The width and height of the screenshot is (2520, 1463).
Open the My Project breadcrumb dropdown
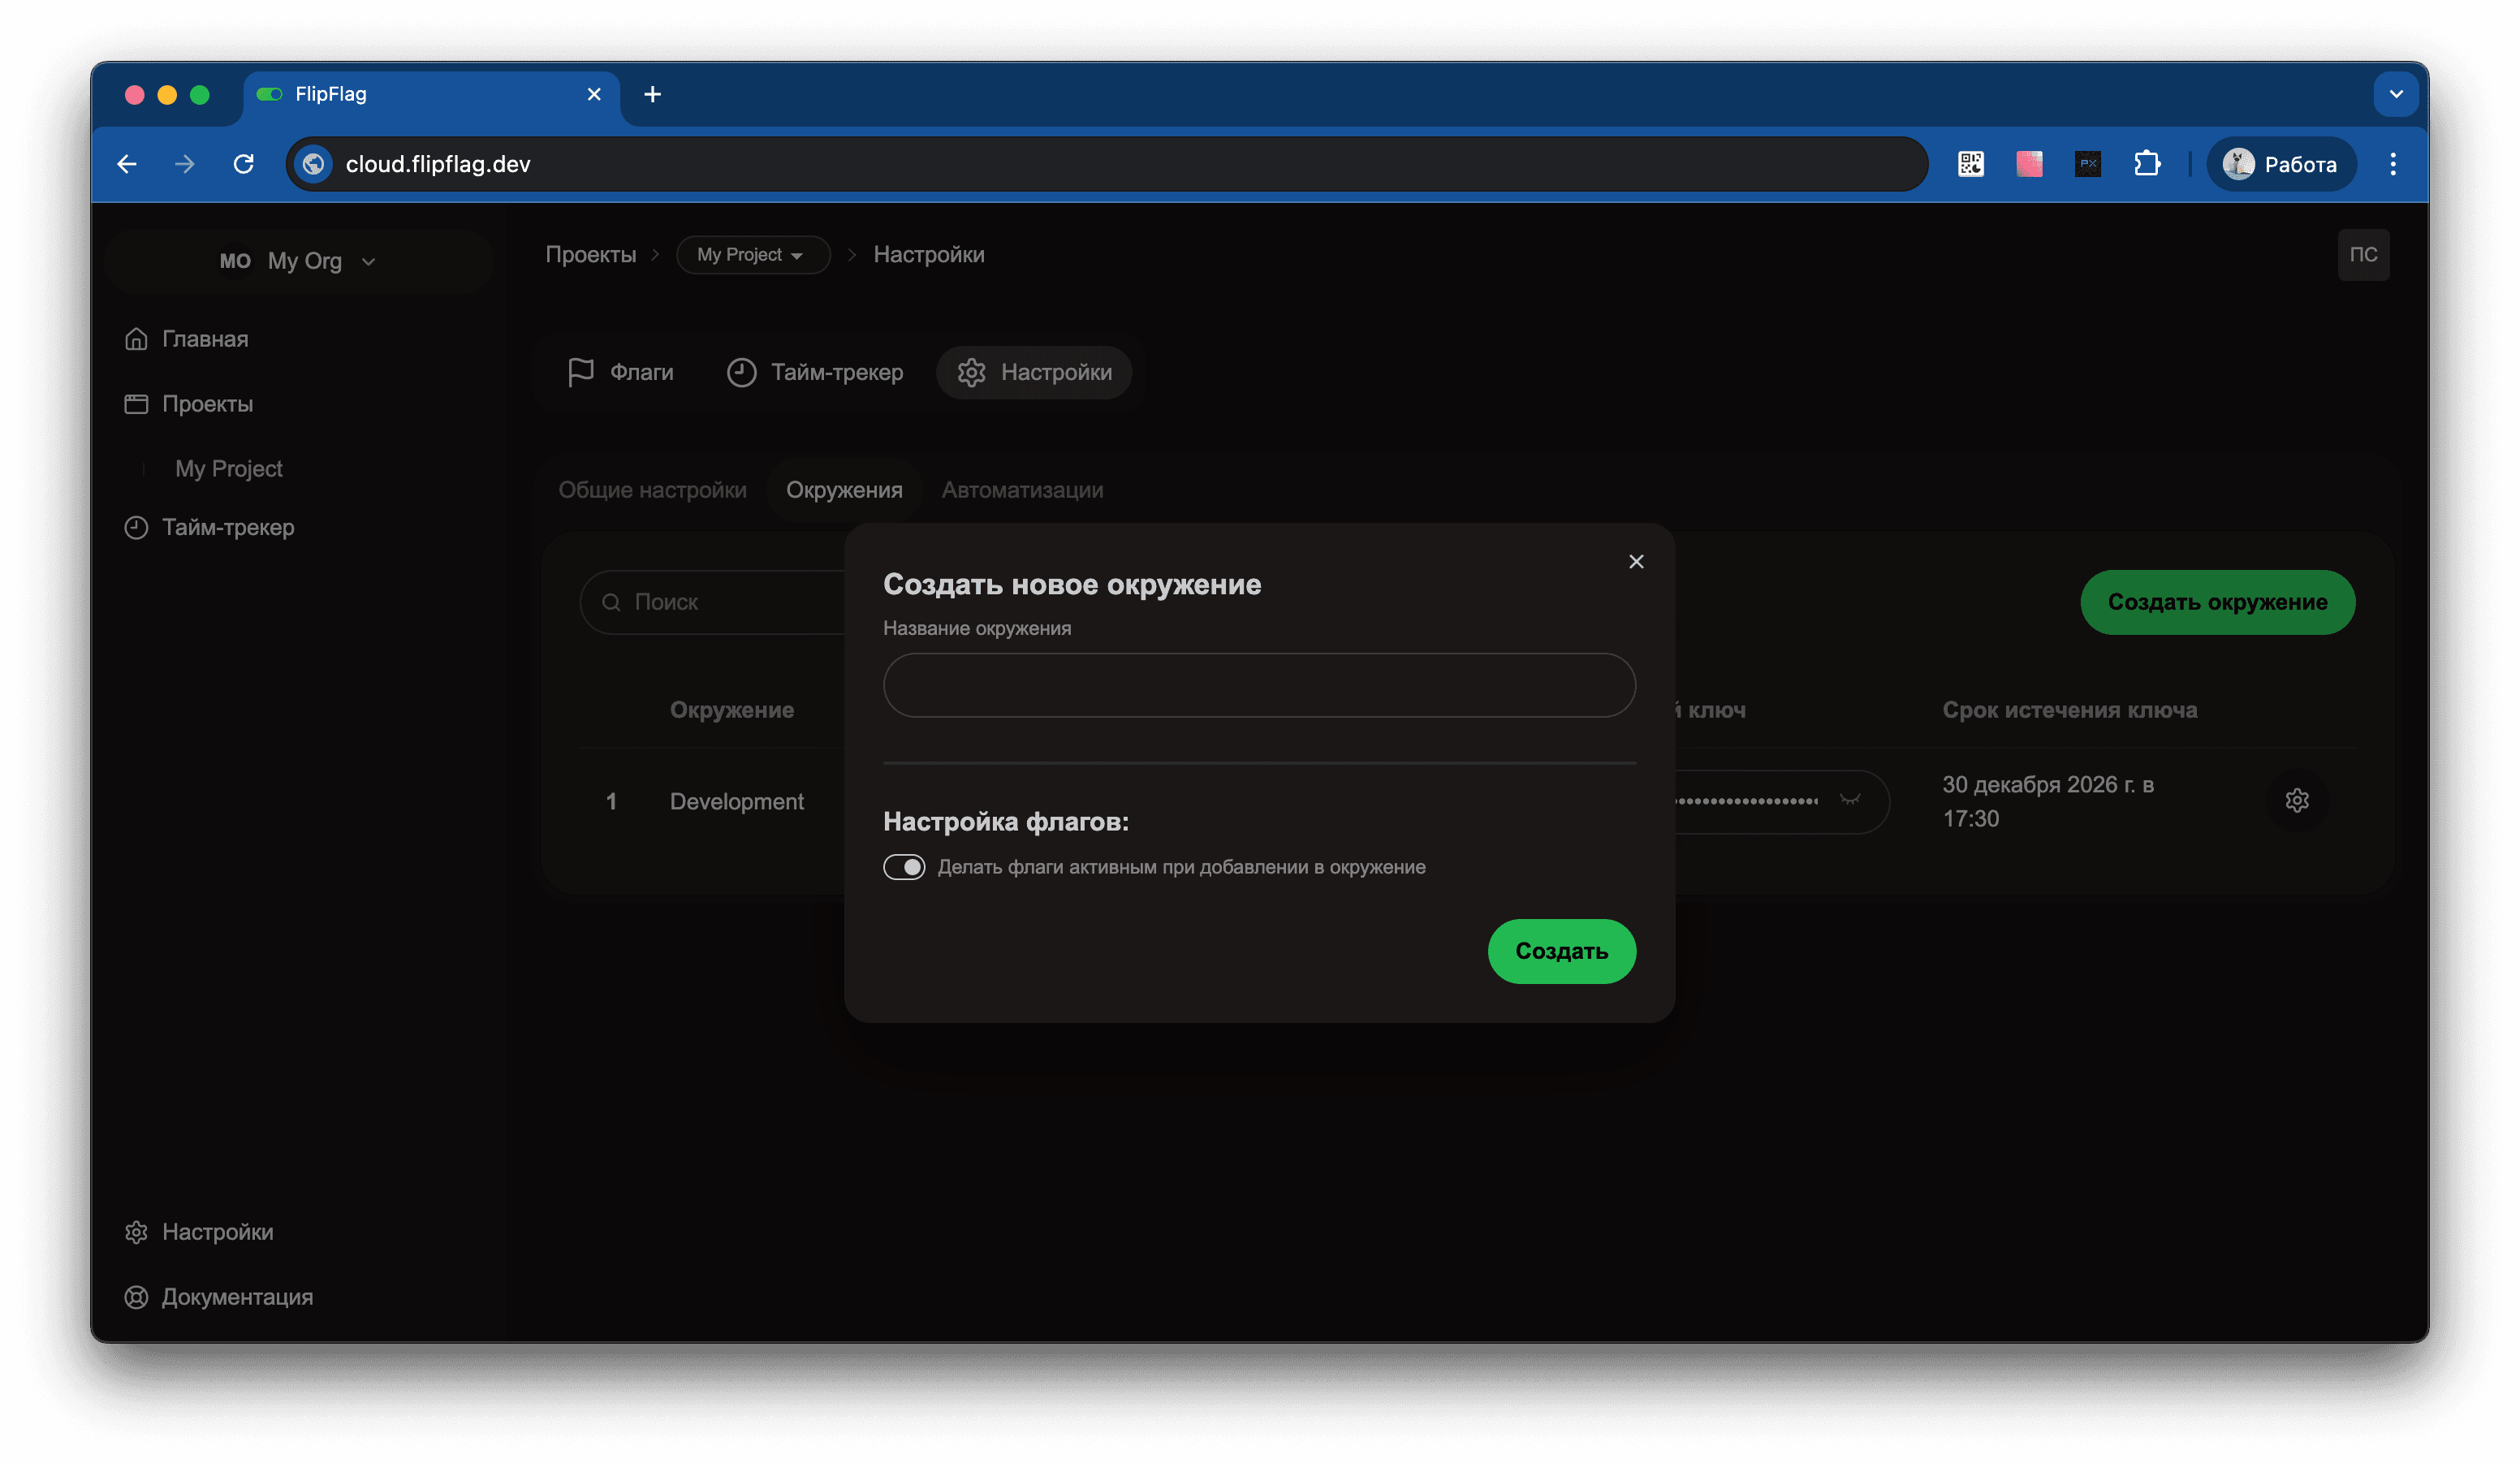coord(752,255)
